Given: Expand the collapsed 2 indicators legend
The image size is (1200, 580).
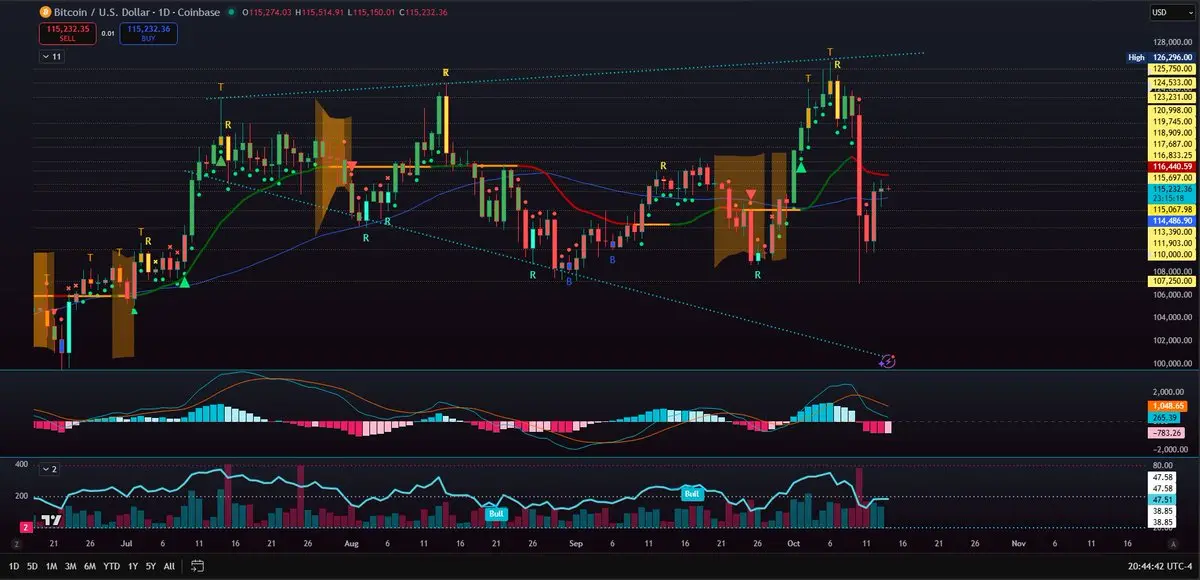Looking at the screenshot, I should [x=51, y=468].
